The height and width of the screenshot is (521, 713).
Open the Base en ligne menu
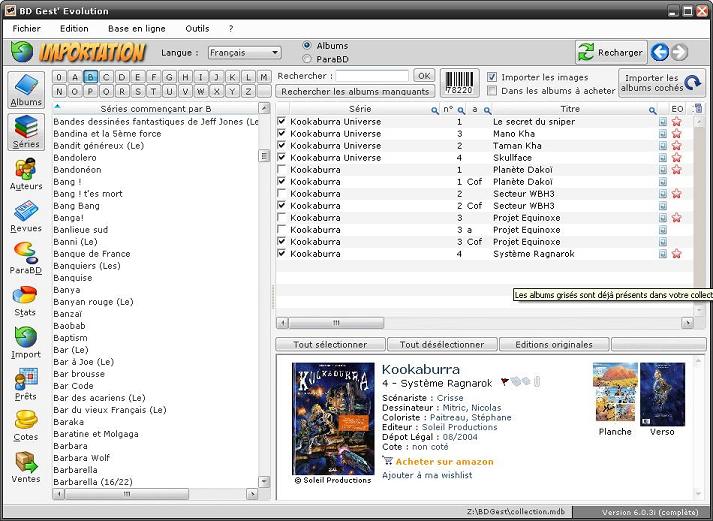[137, 29]
